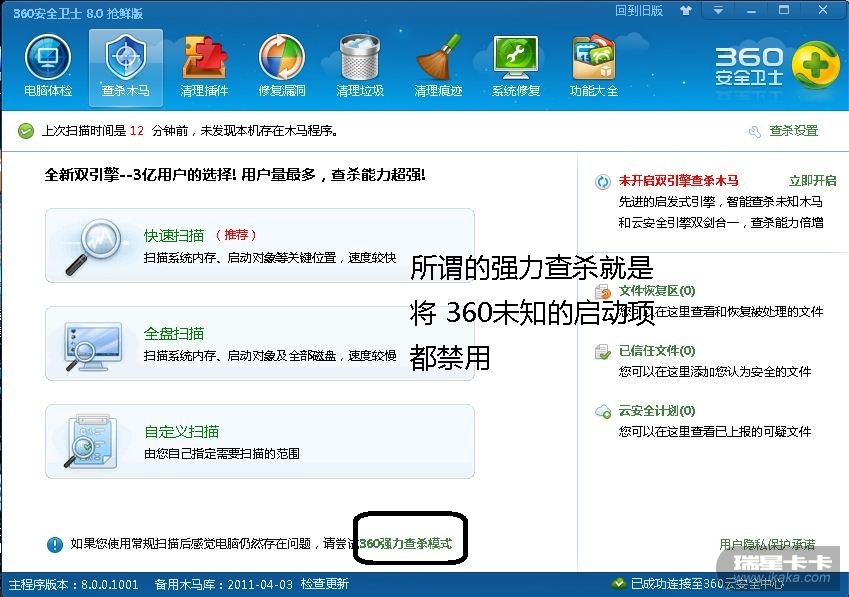Click the blue info exclamation icon
849x597 pixels.
55,544
